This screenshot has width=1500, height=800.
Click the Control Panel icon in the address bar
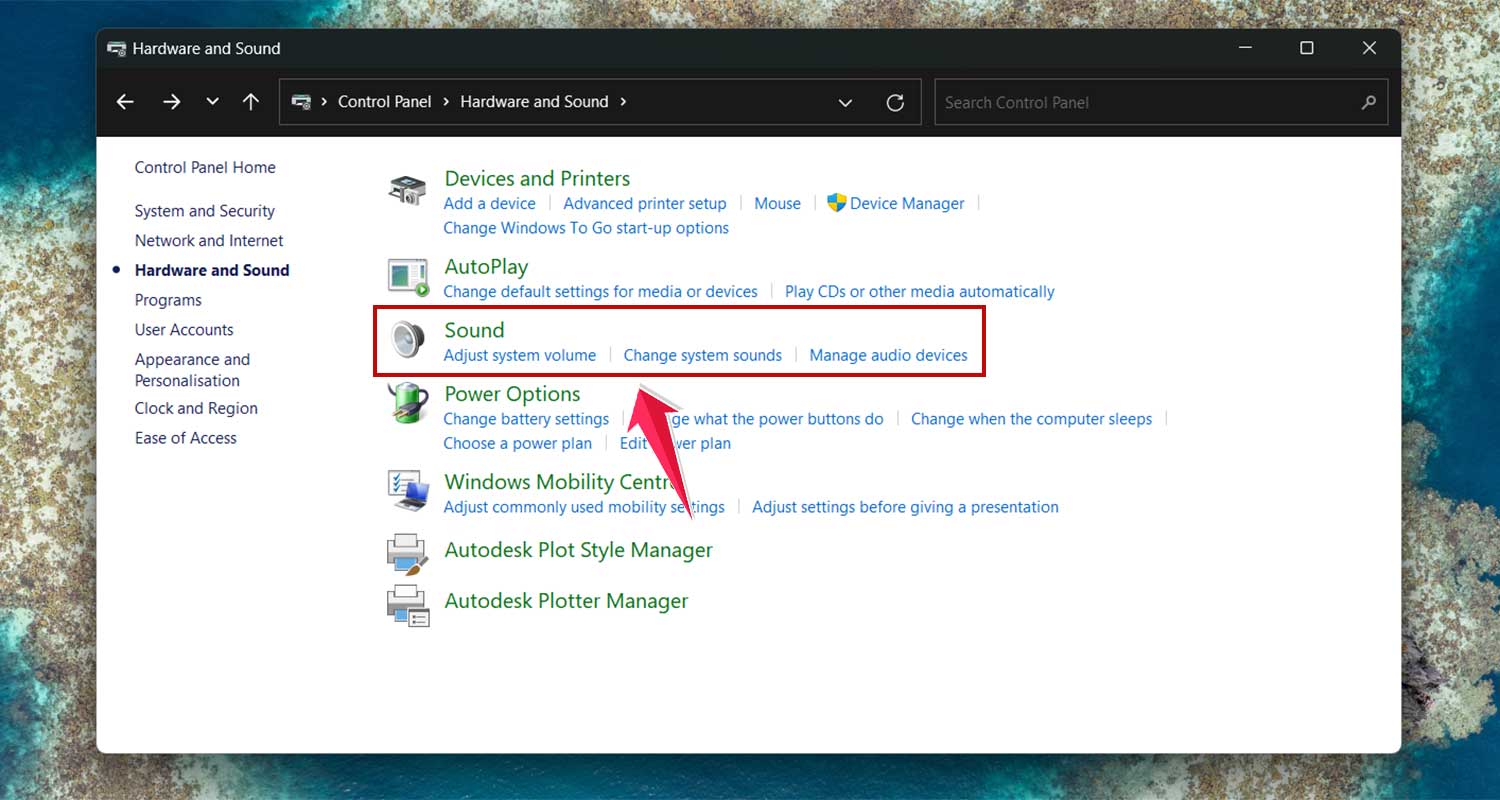(x=303, y=101)
